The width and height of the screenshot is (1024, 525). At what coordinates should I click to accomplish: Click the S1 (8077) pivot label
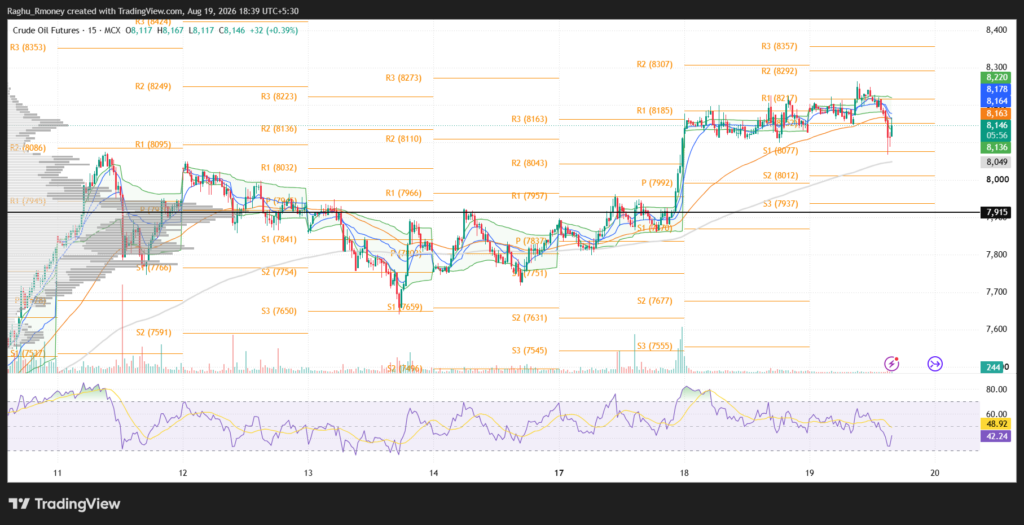(780, 151)
